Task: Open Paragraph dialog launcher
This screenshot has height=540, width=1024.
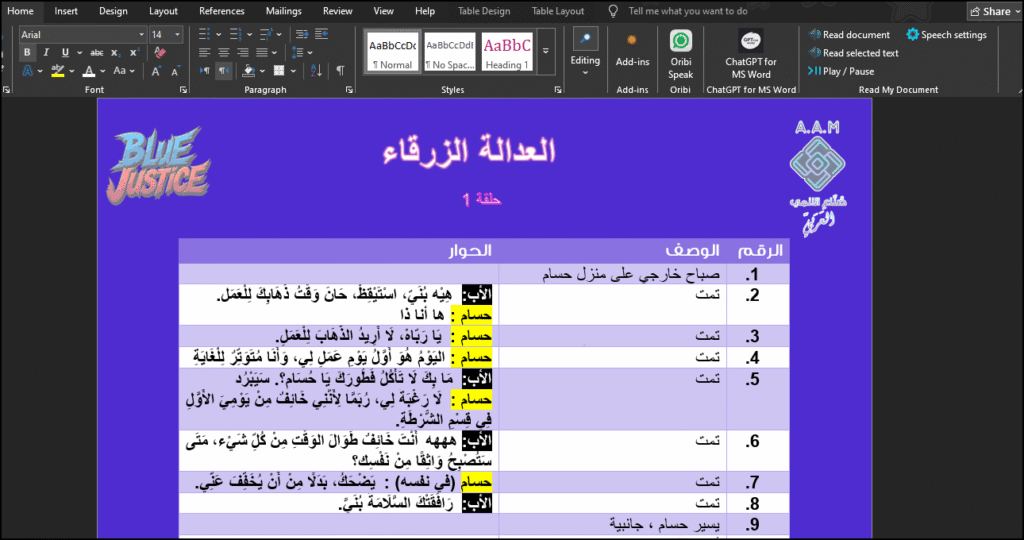Action: (x=349, y=89)
